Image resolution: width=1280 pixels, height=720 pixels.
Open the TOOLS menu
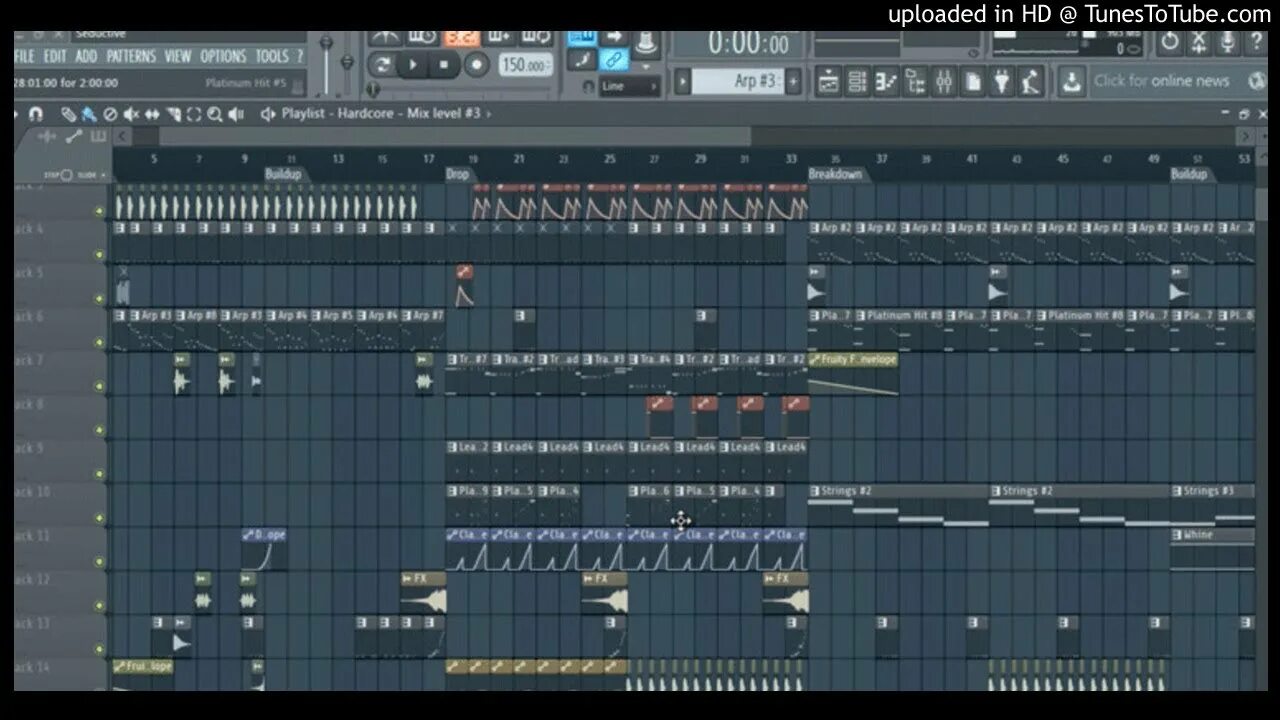[x=271, y=57]
